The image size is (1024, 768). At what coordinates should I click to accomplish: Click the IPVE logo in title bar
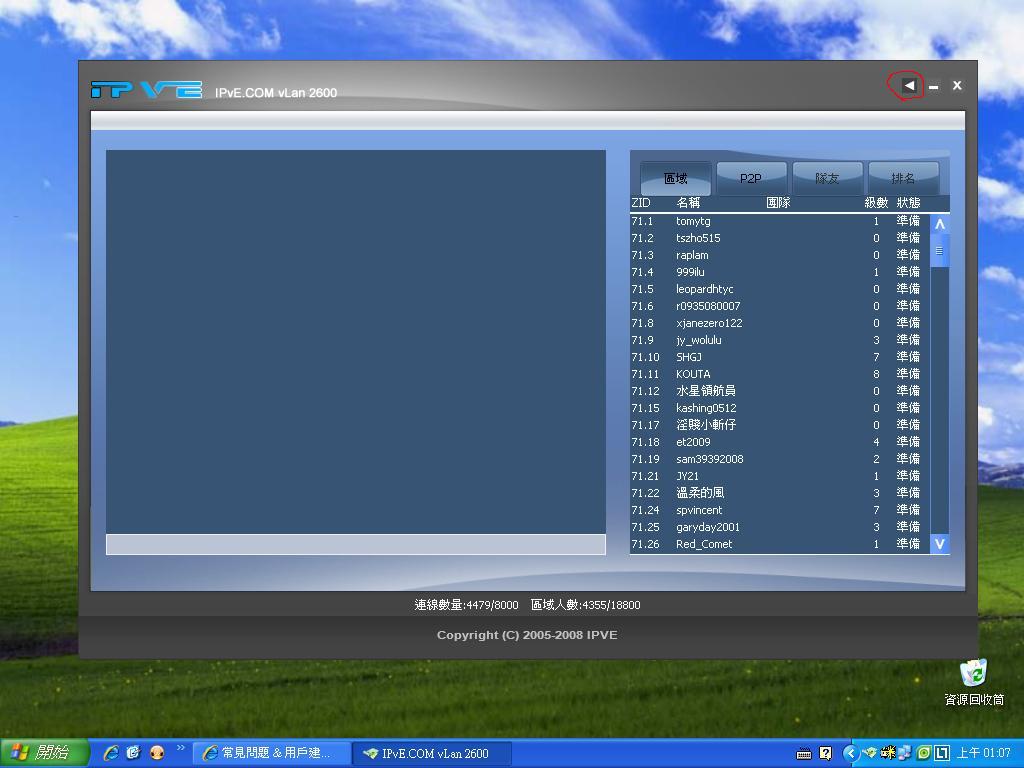click(146, 89)
